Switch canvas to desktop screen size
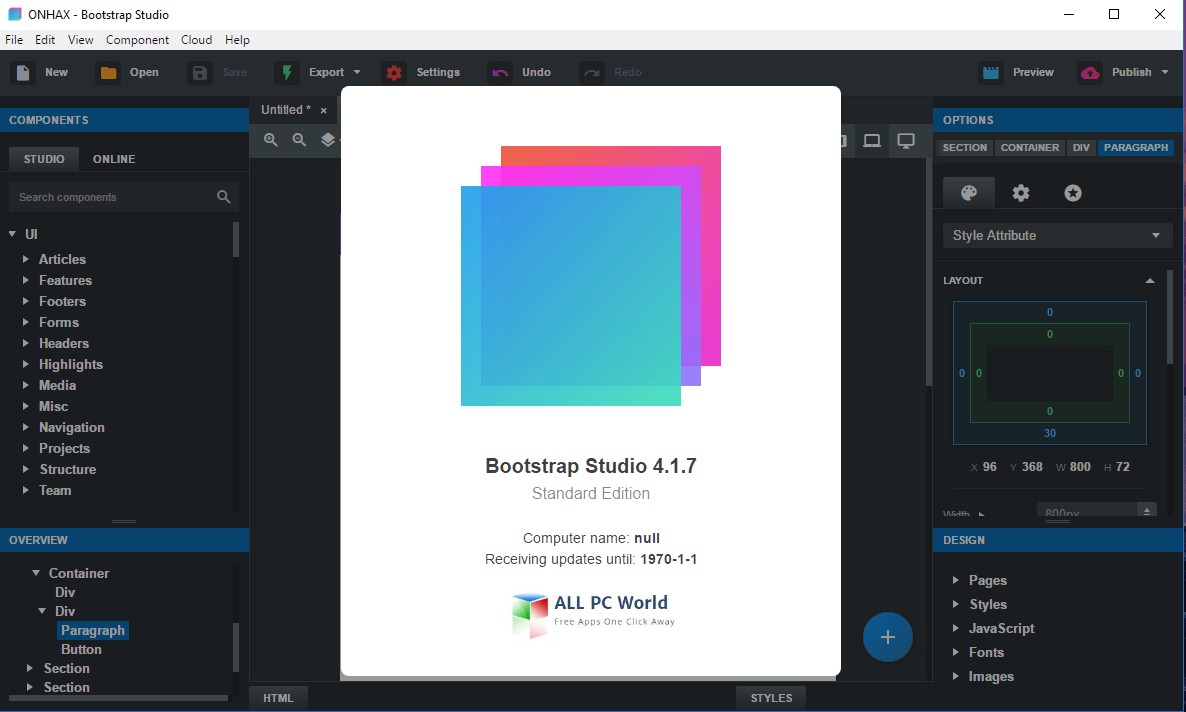This screenshot has width=1186, height=712. 905,141
